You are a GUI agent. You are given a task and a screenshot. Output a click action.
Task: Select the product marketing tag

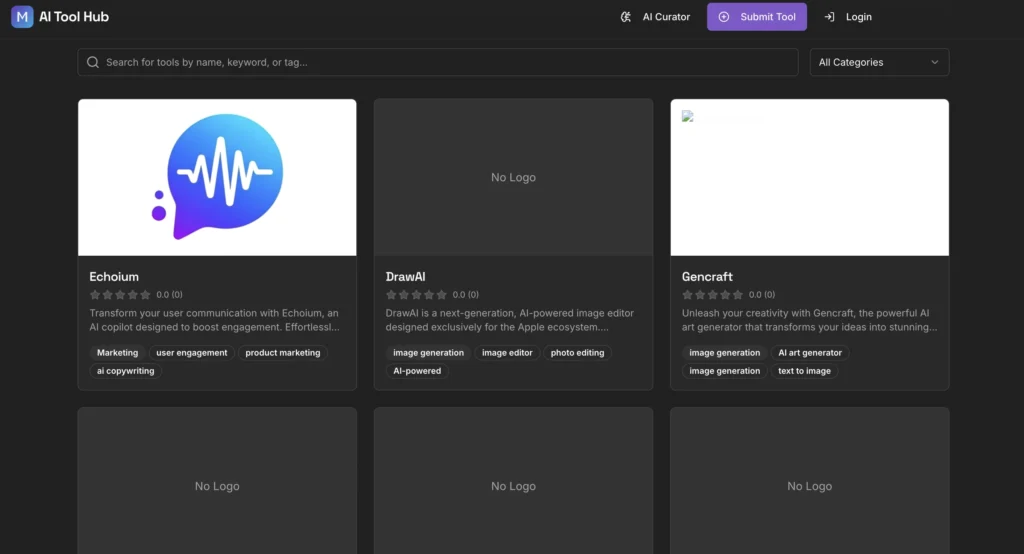(283, 353)
